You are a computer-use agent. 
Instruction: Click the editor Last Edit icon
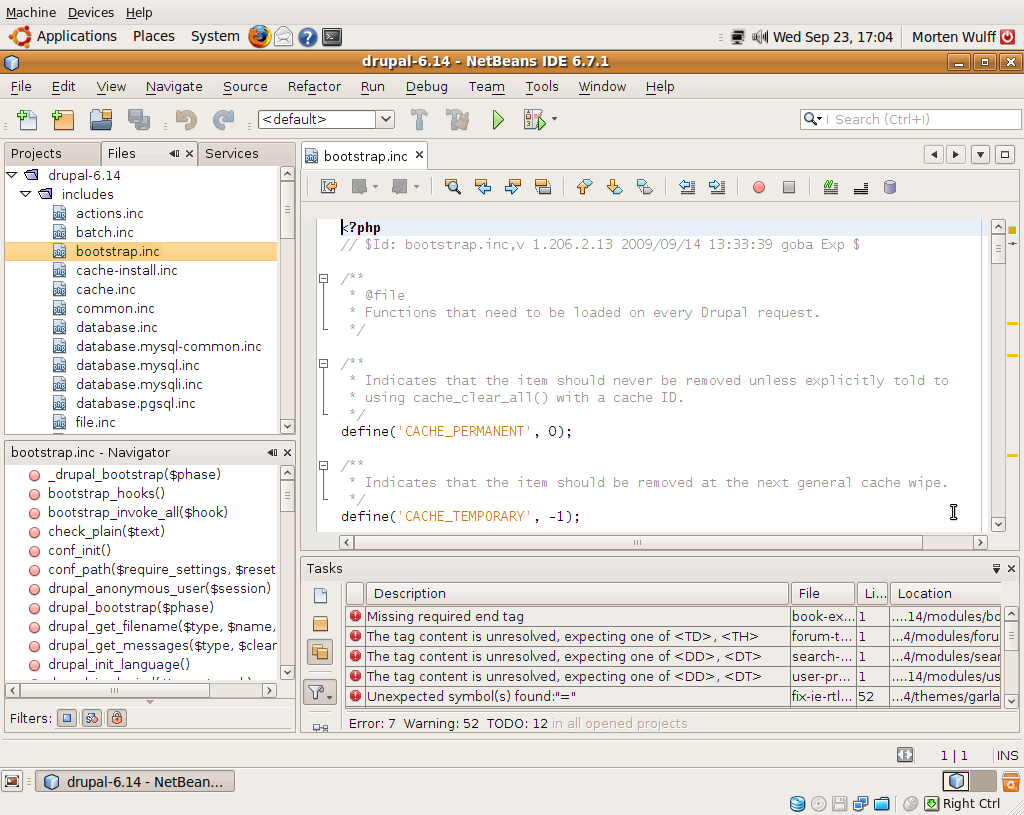point(328,187)
